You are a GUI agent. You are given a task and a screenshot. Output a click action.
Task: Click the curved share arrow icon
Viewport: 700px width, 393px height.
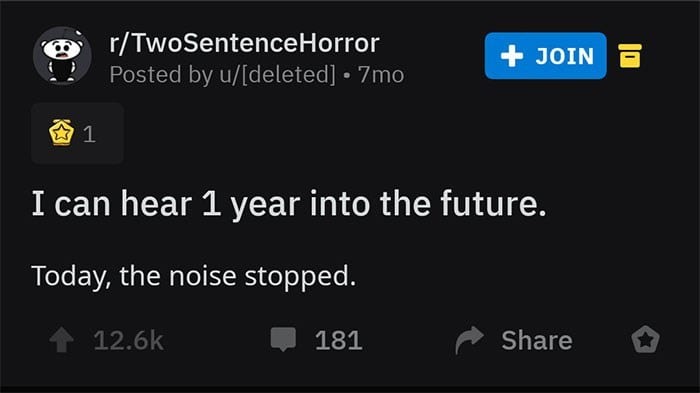click(469, 340)
